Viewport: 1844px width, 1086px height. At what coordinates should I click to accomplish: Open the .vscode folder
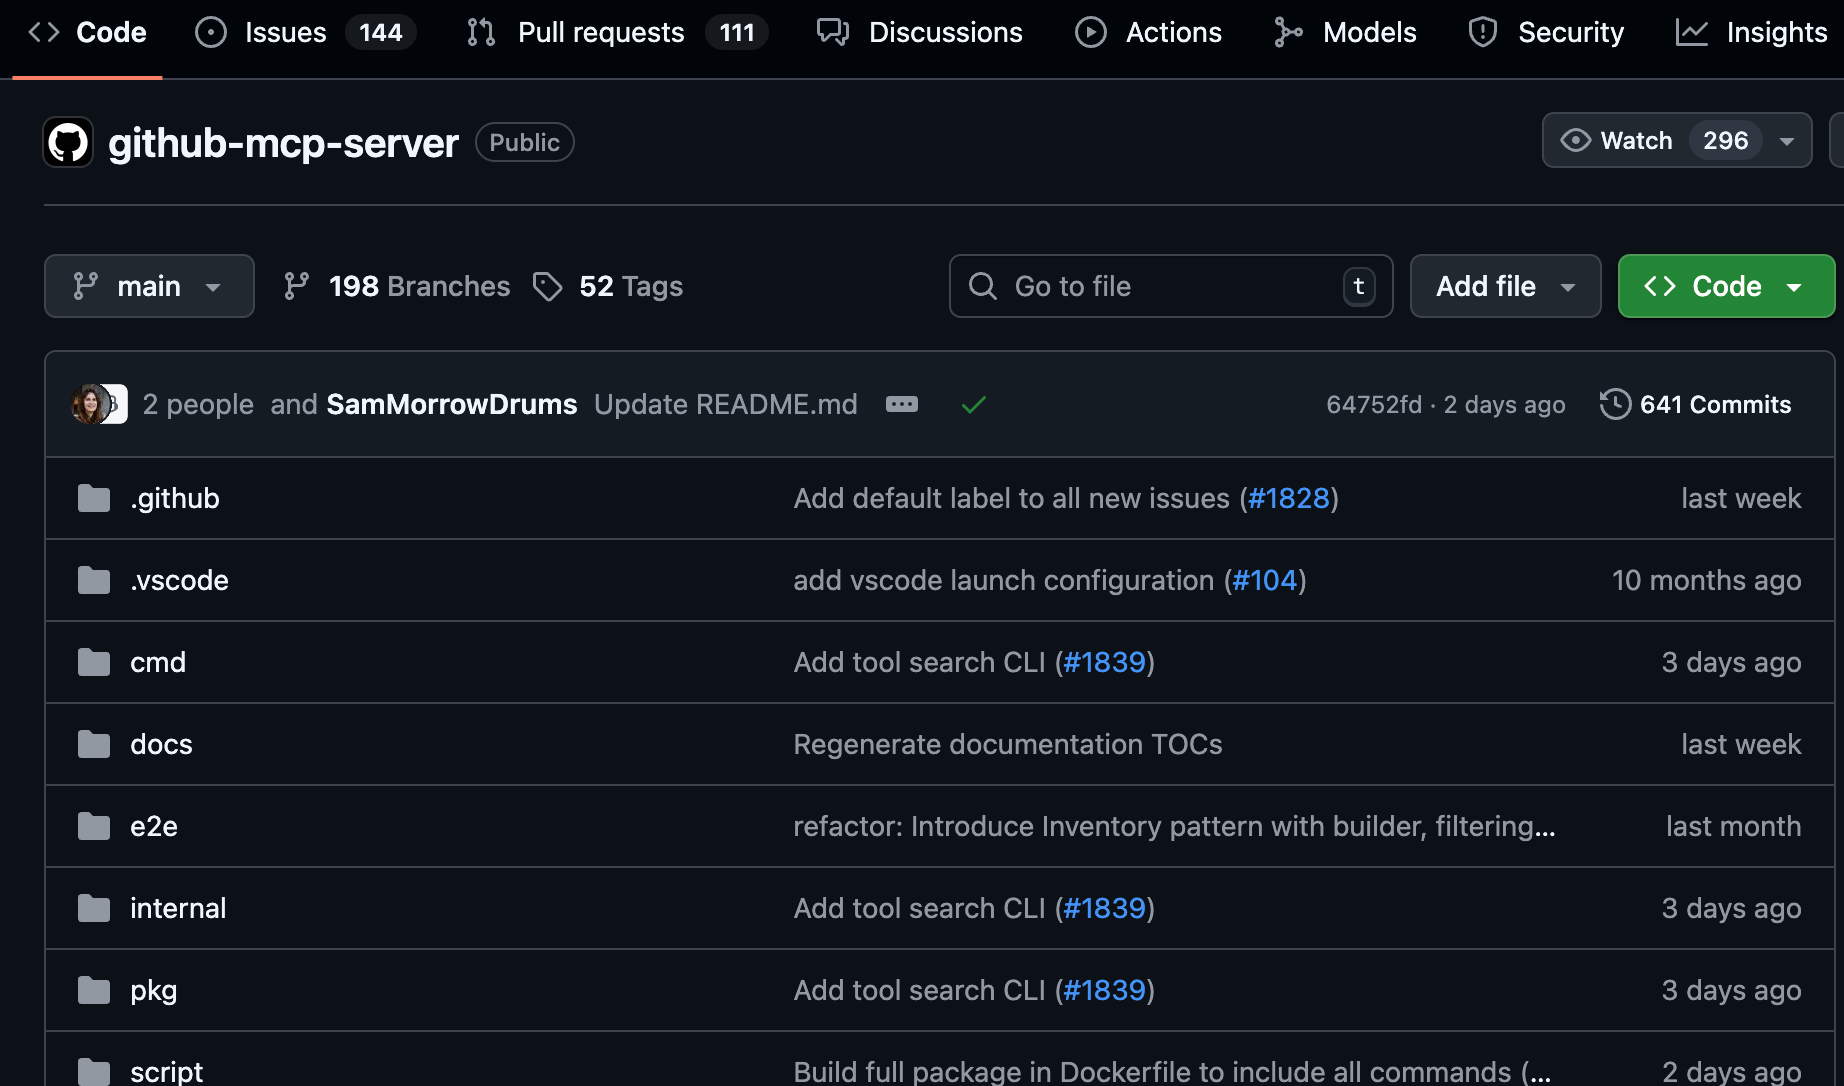(179, 580)
